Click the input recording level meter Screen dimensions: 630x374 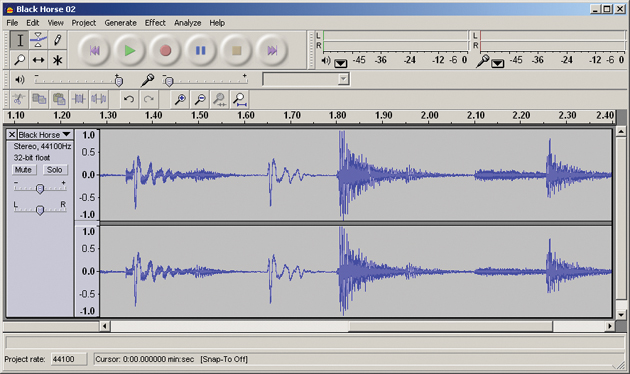pos(552,41)
